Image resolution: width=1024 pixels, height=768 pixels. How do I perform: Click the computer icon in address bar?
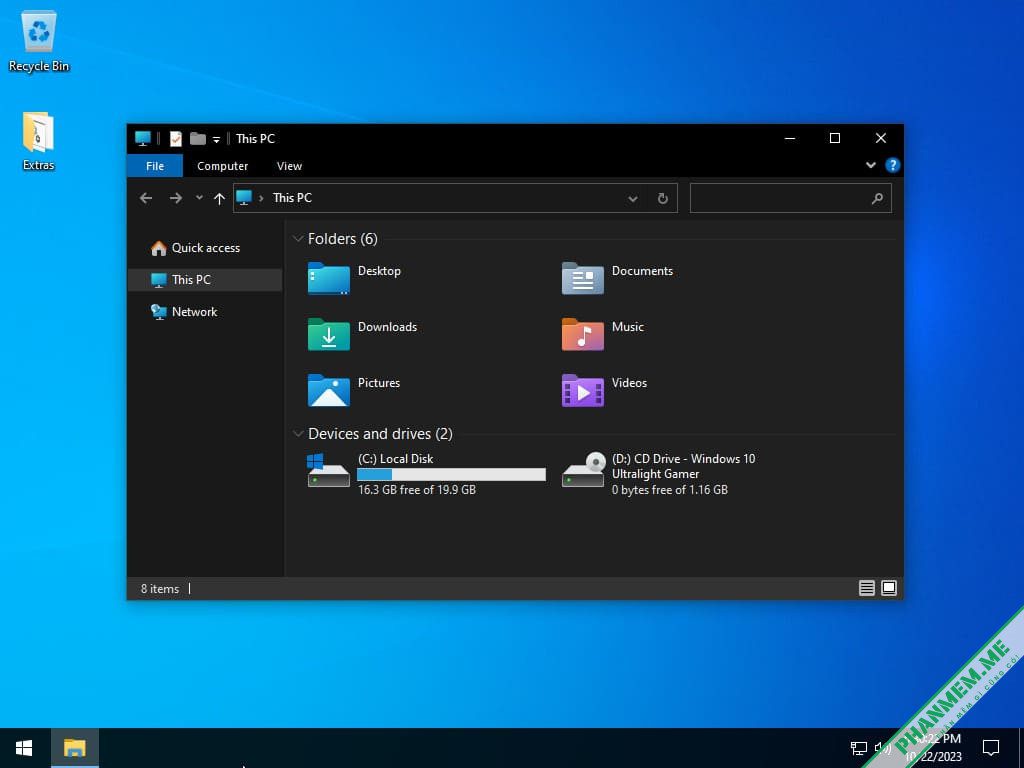[x=244, y=197]
